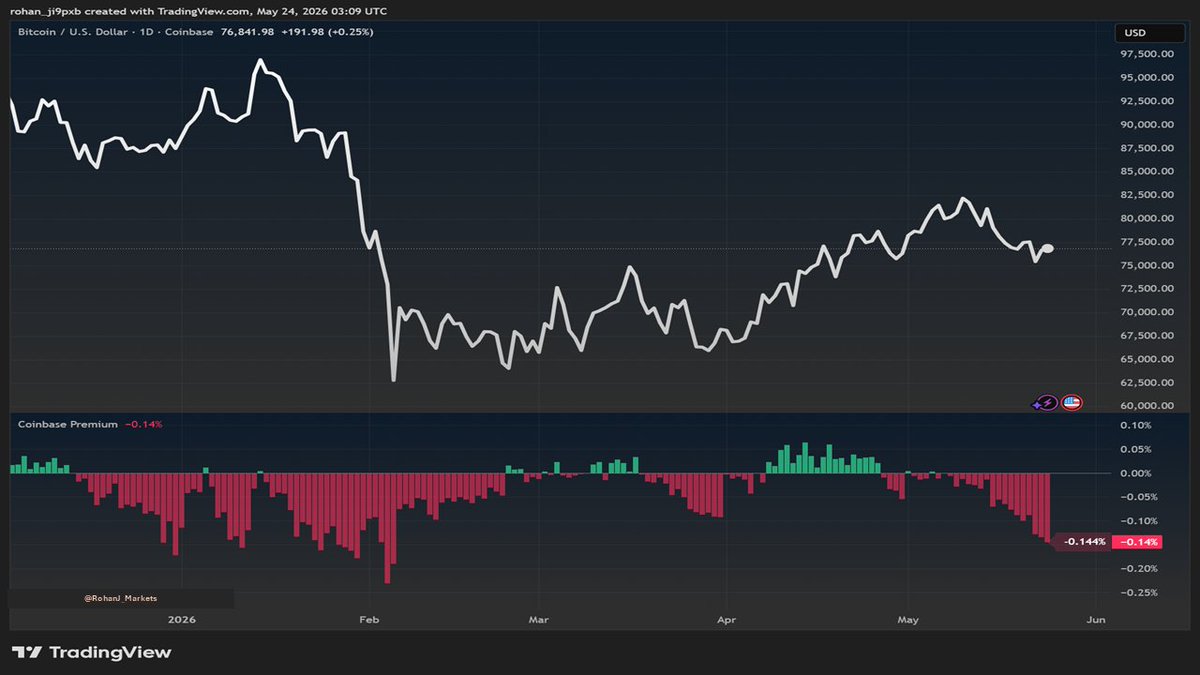This screenshot has width=1200, height=675.
Task: Click the 87,500.00 price scale label
Action: tap(1145, 148)
